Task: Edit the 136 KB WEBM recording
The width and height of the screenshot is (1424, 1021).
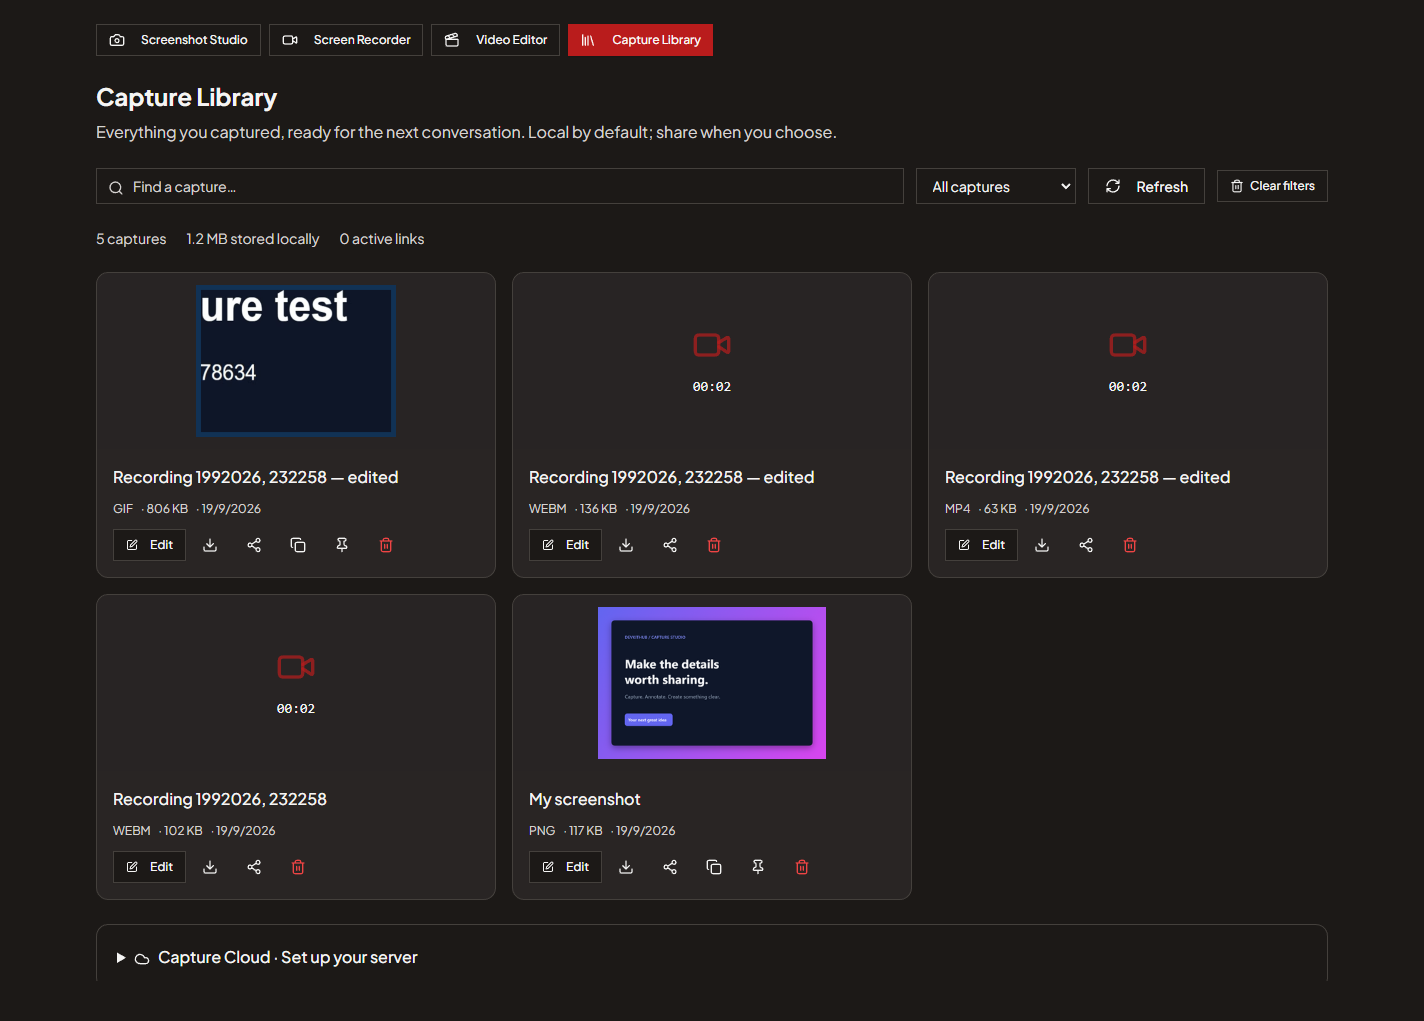Action: click(565, 545)
